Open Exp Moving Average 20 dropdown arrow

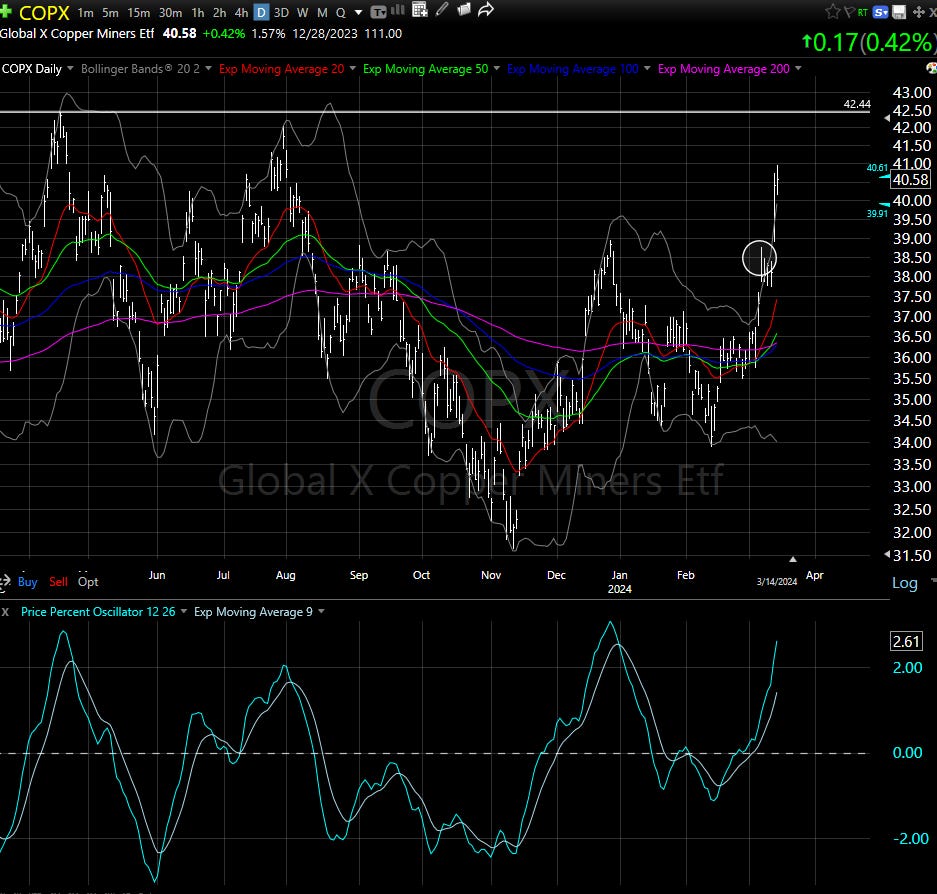tap(353, 68)
